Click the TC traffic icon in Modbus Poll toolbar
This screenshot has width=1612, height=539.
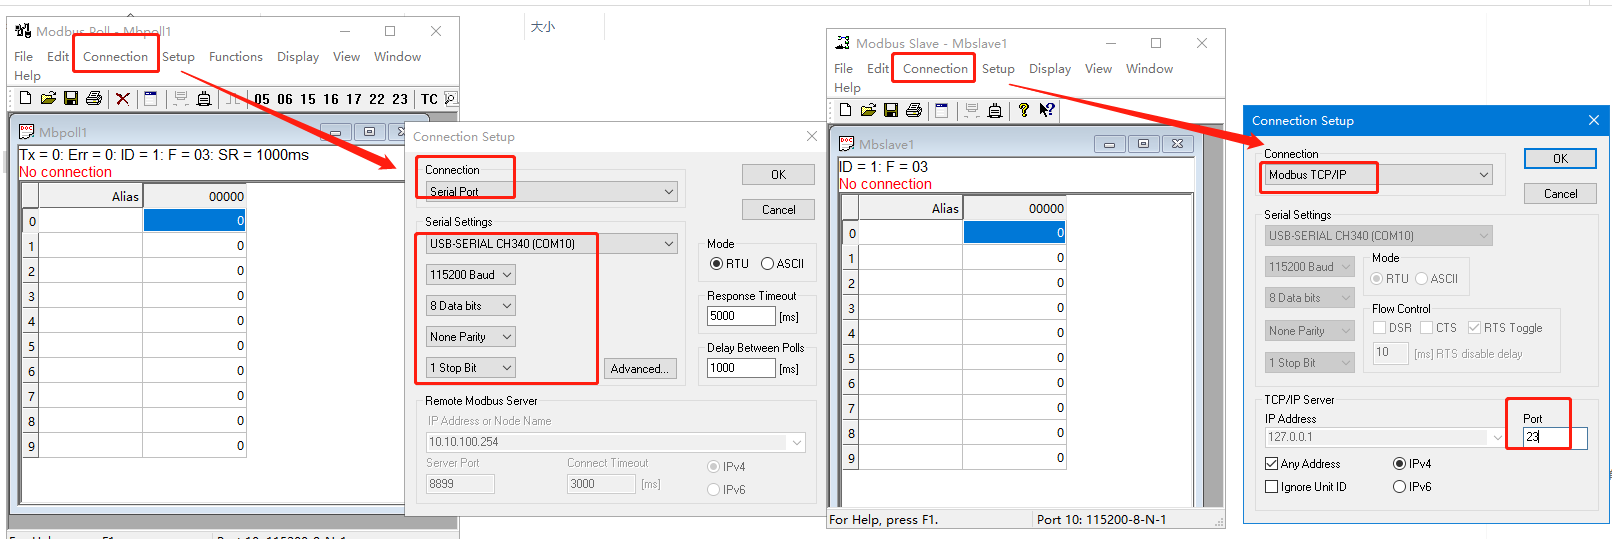click(x=429, y=99)
